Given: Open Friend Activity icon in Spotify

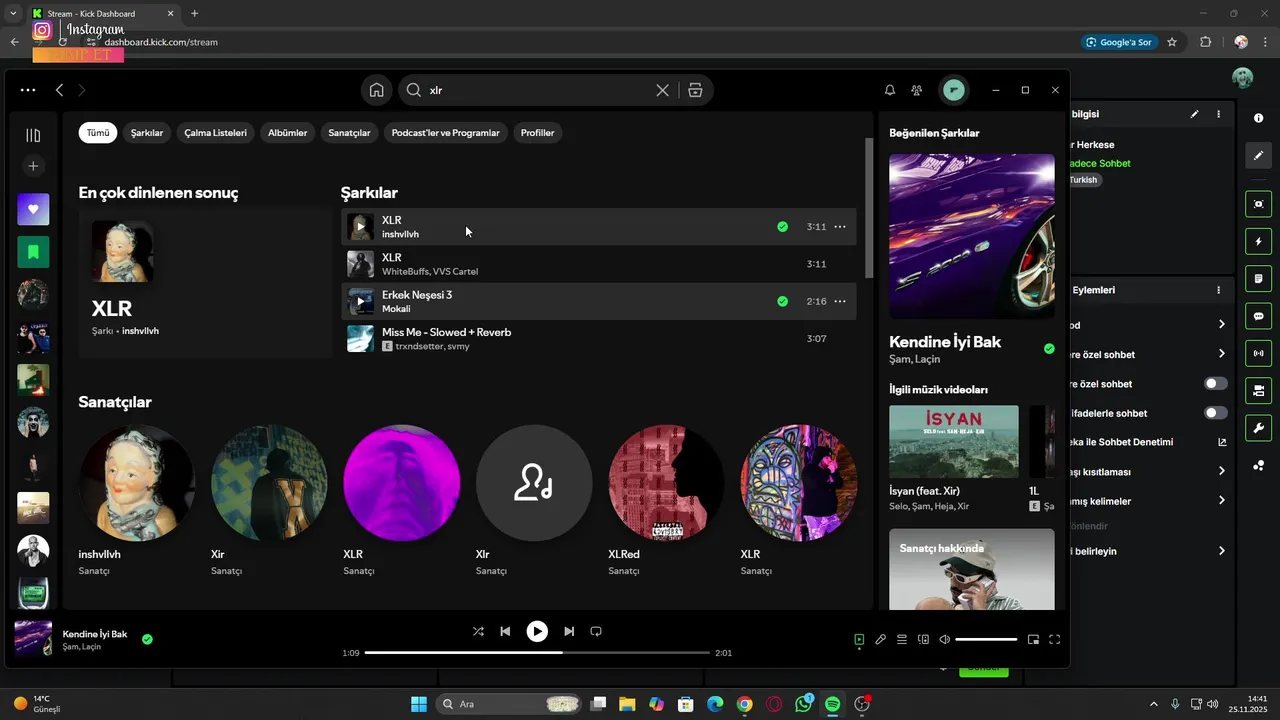Looking at the screenshot, I should [x=917, y=90].
